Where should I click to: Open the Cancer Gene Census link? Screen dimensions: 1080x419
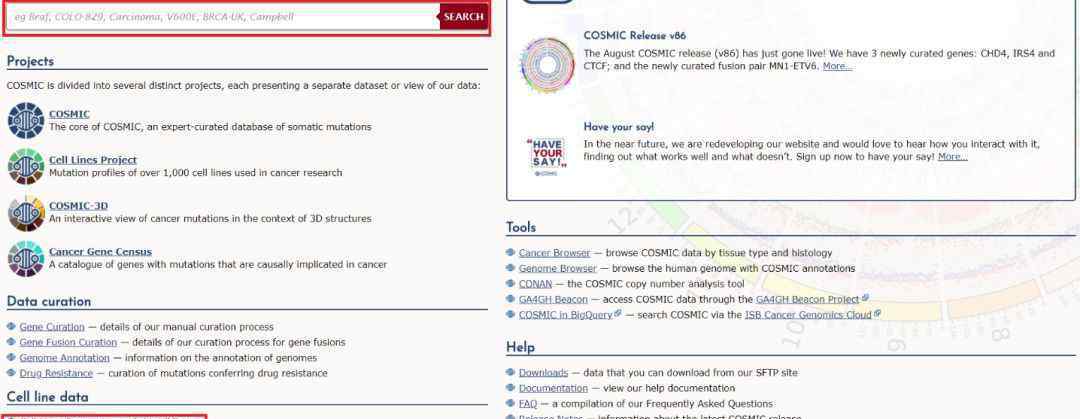101,252
